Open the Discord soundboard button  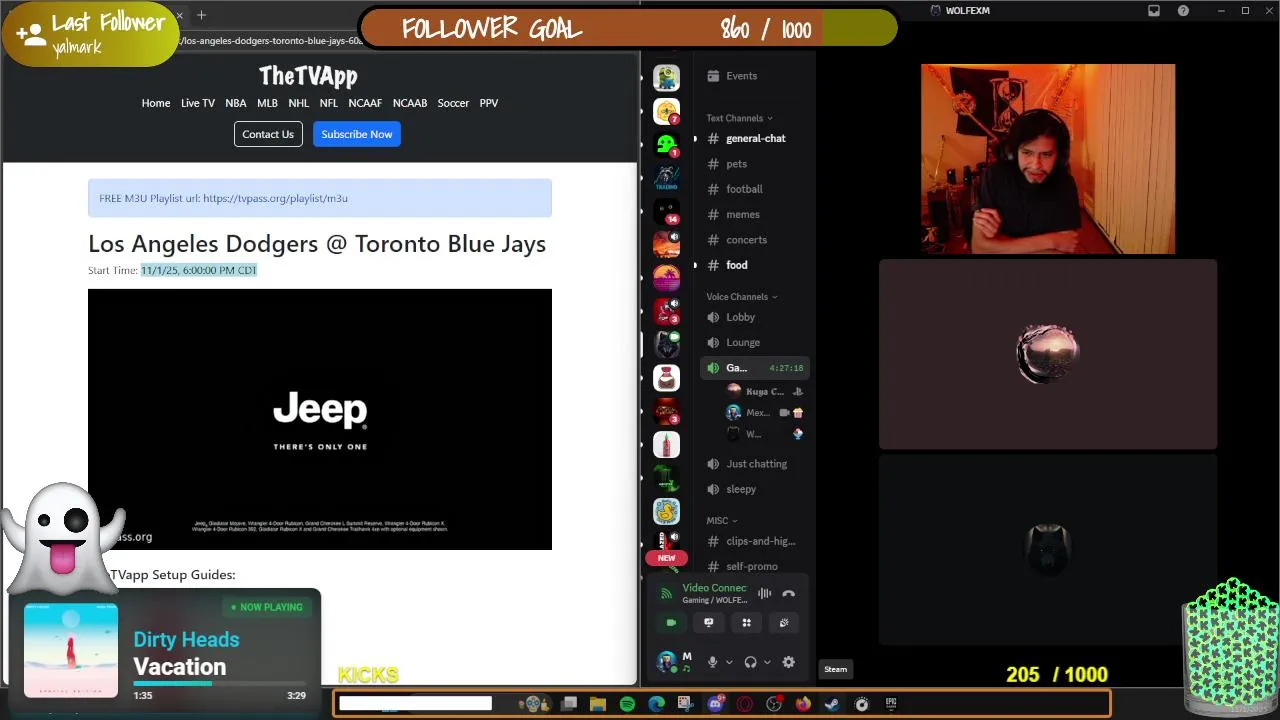[x=784, y=622]
